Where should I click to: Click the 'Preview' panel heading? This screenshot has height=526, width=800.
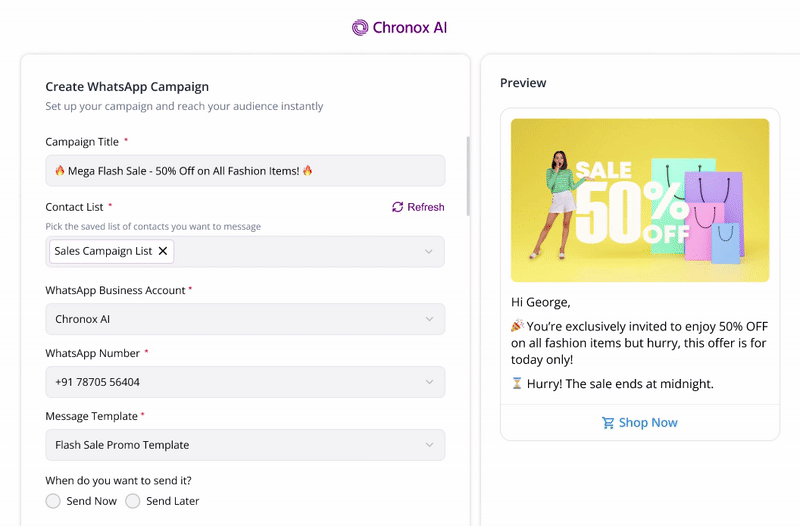click(x=523, y=83)
